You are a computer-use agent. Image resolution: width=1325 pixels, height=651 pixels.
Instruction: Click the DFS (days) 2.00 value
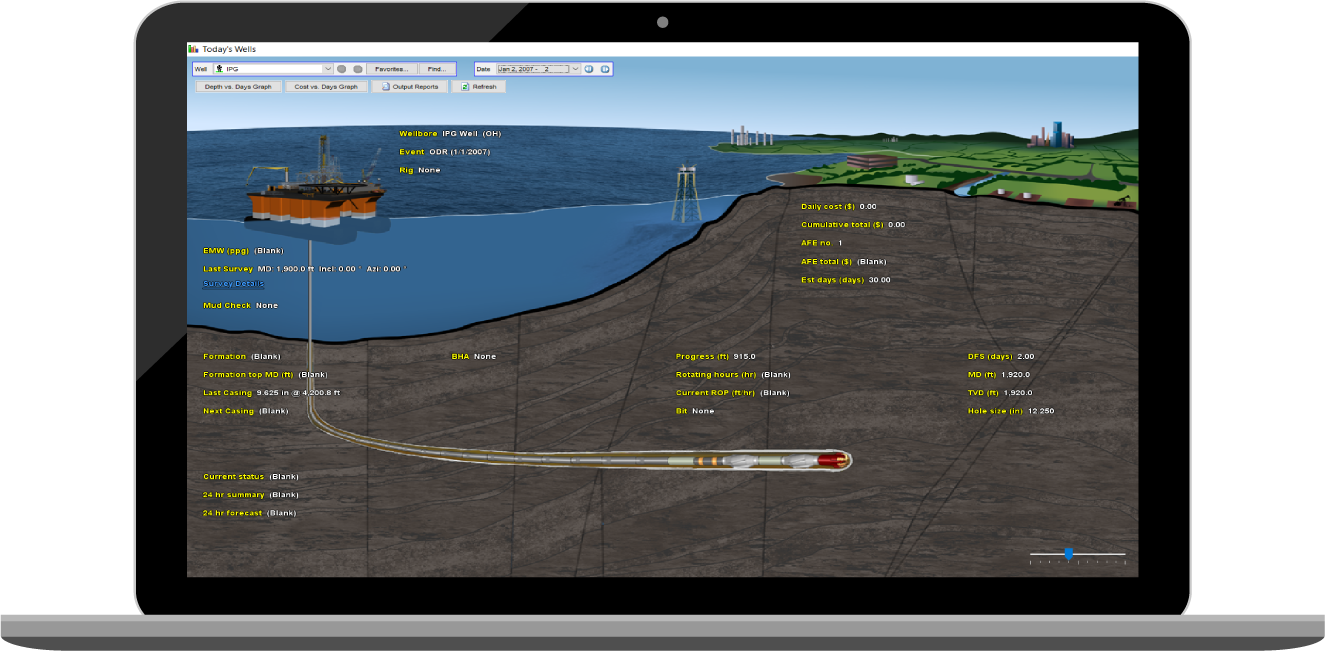tap(1026, 356)
